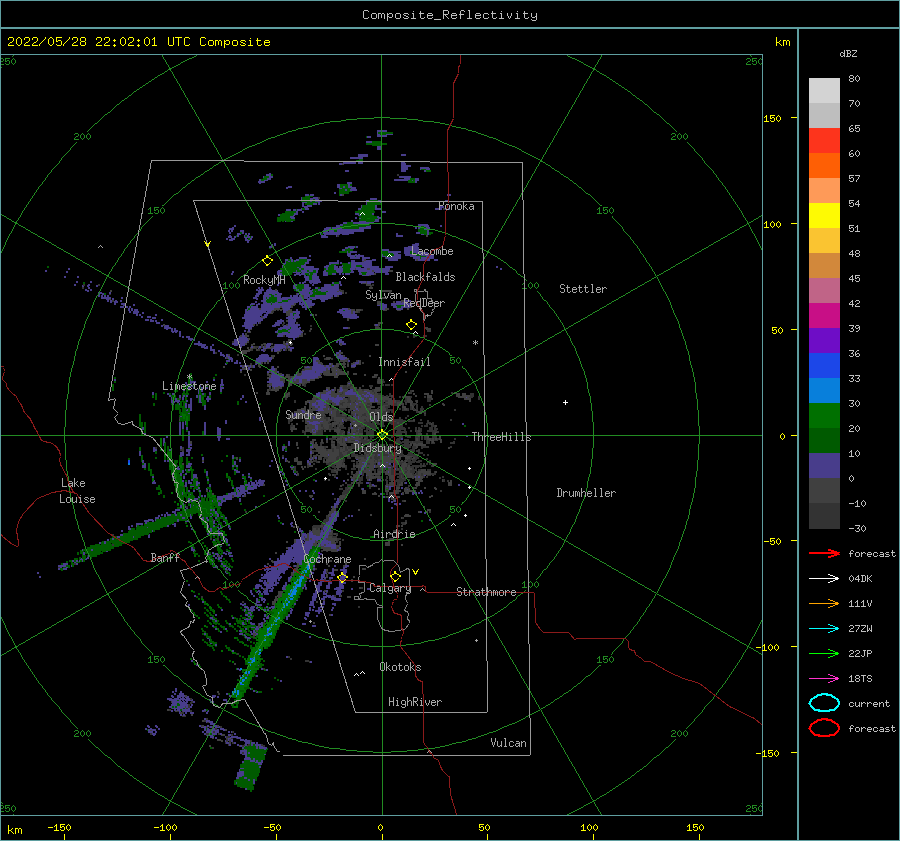Click the dBZ legend heading
This screenshot has height=841, width=900.
[x=848, y=53]
